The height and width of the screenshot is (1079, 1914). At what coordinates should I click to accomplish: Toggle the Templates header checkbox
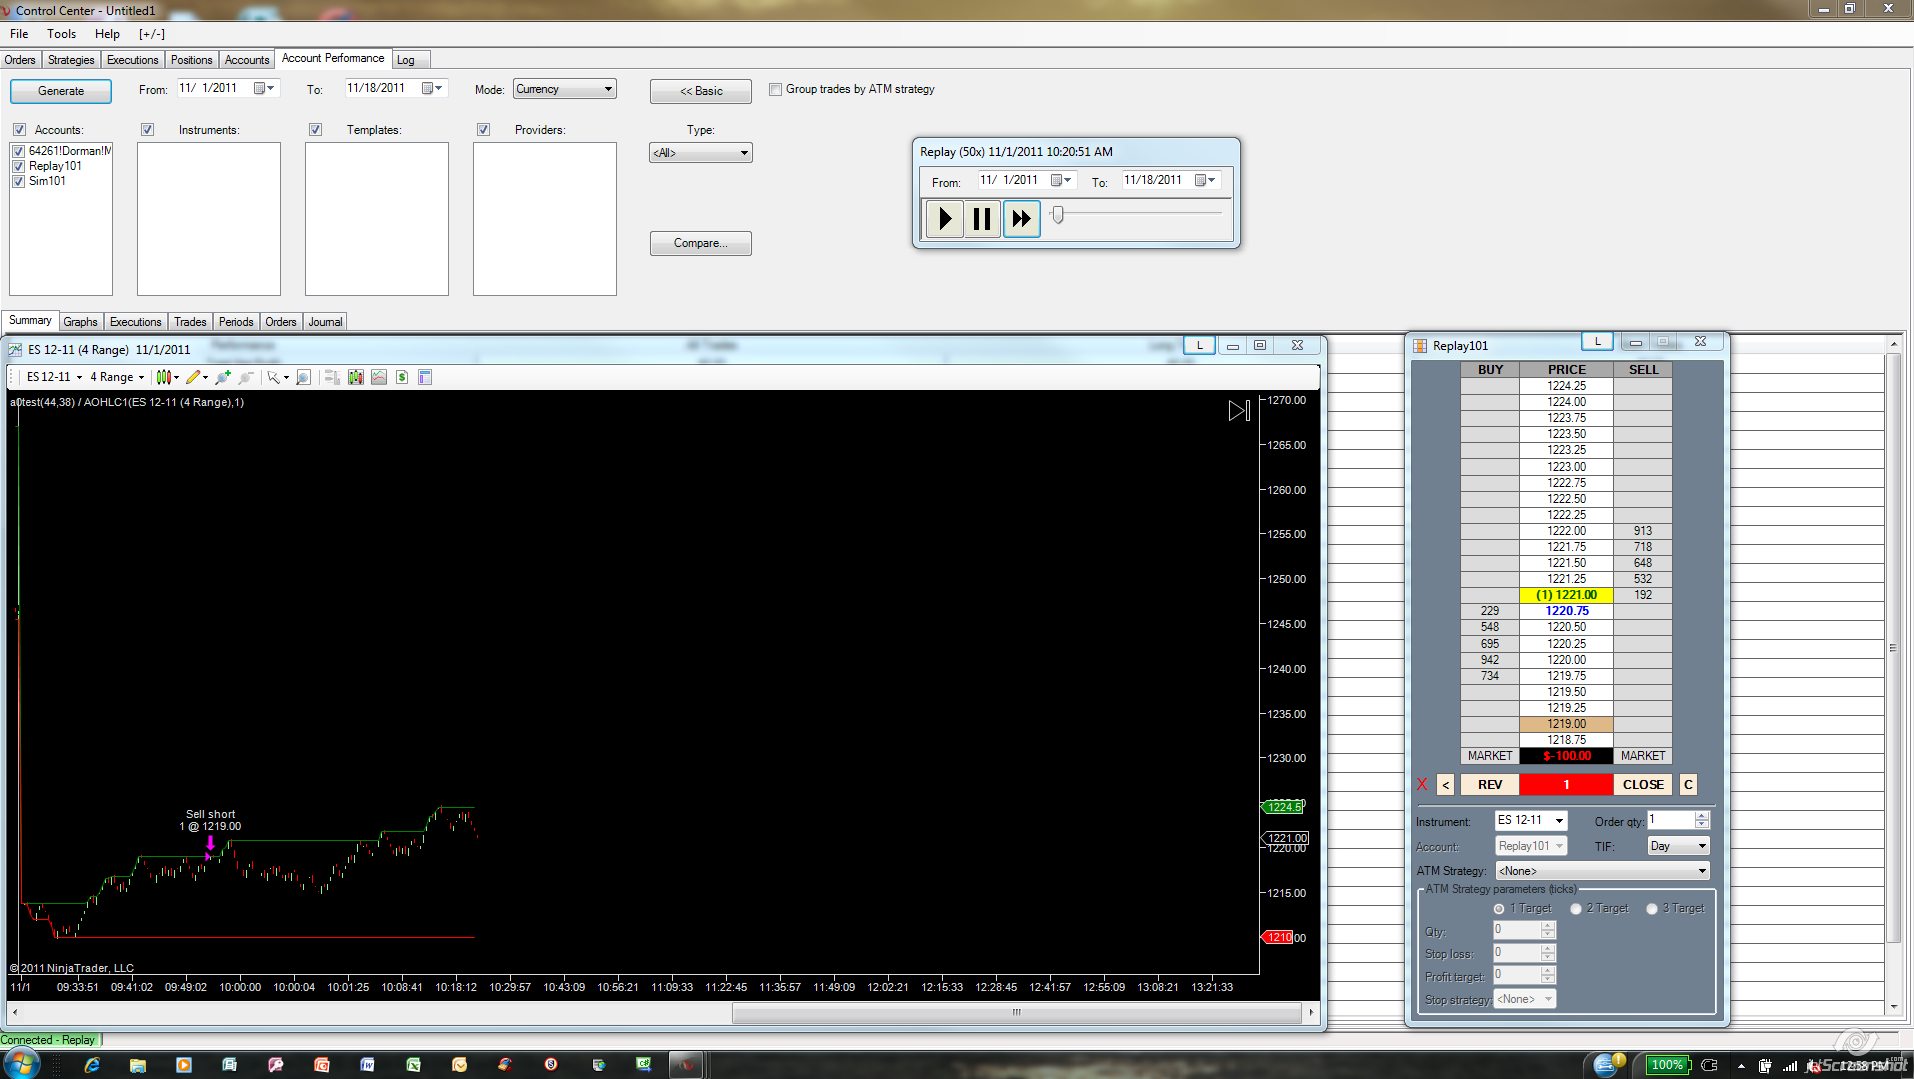[315, 130]
